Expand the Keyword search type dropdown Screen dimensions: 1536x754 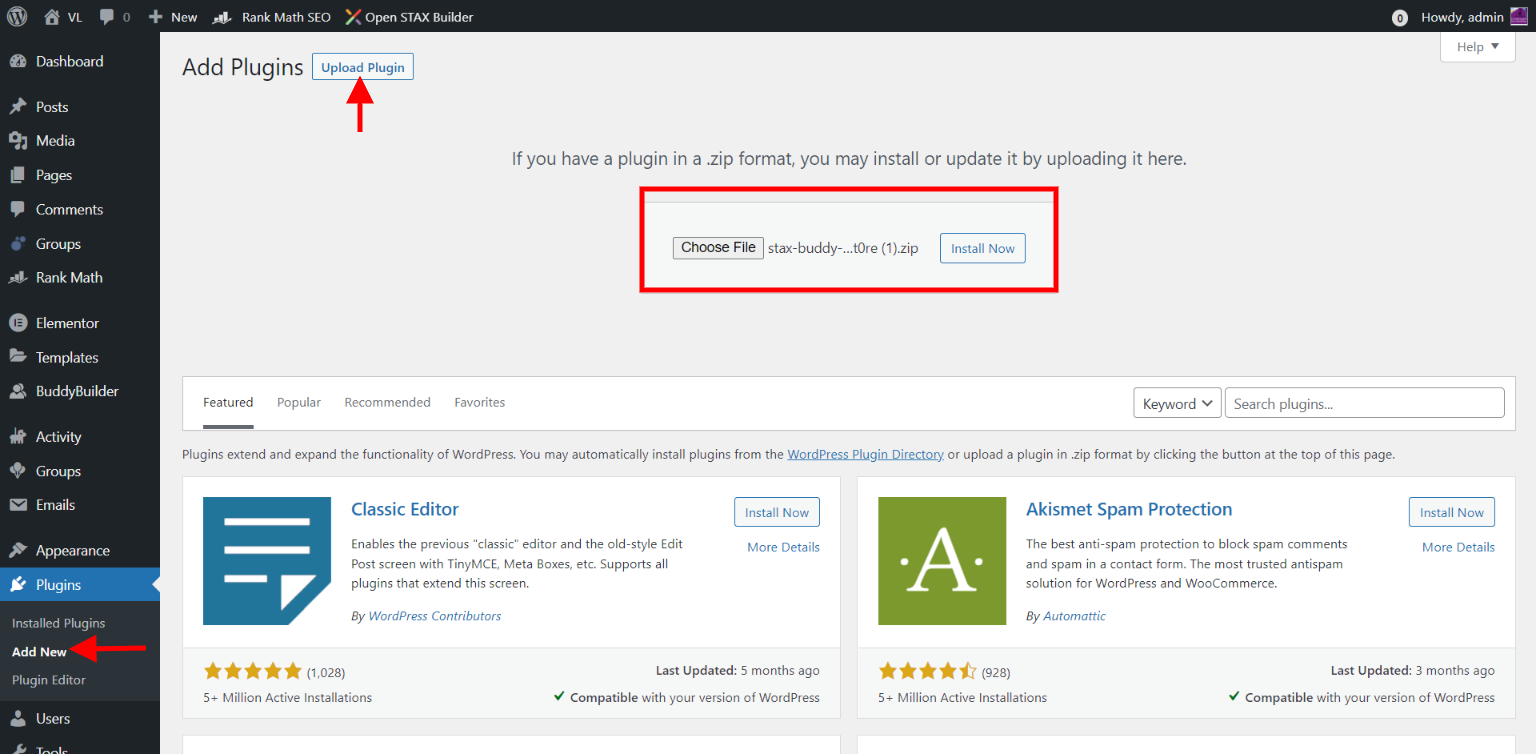coord(1177,403)
